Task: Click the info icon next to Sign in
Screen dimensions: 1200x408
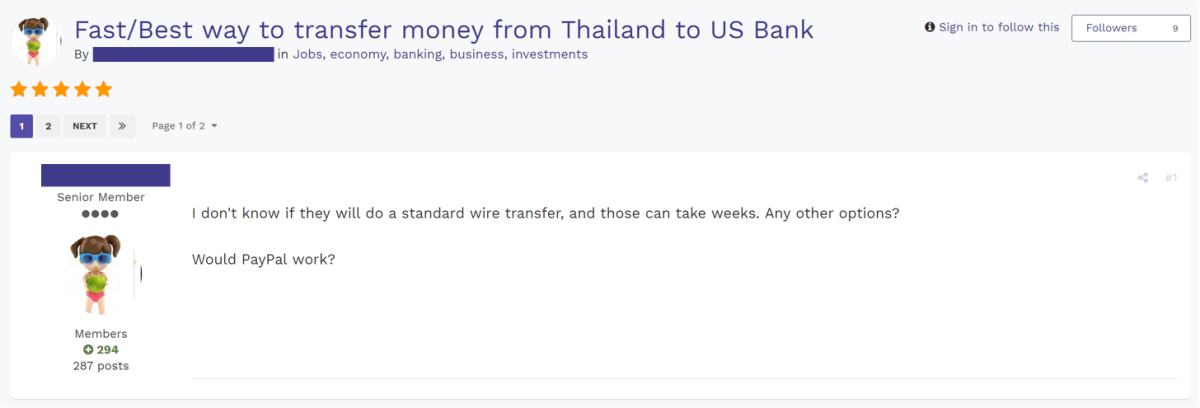Action: coord(930,28)
